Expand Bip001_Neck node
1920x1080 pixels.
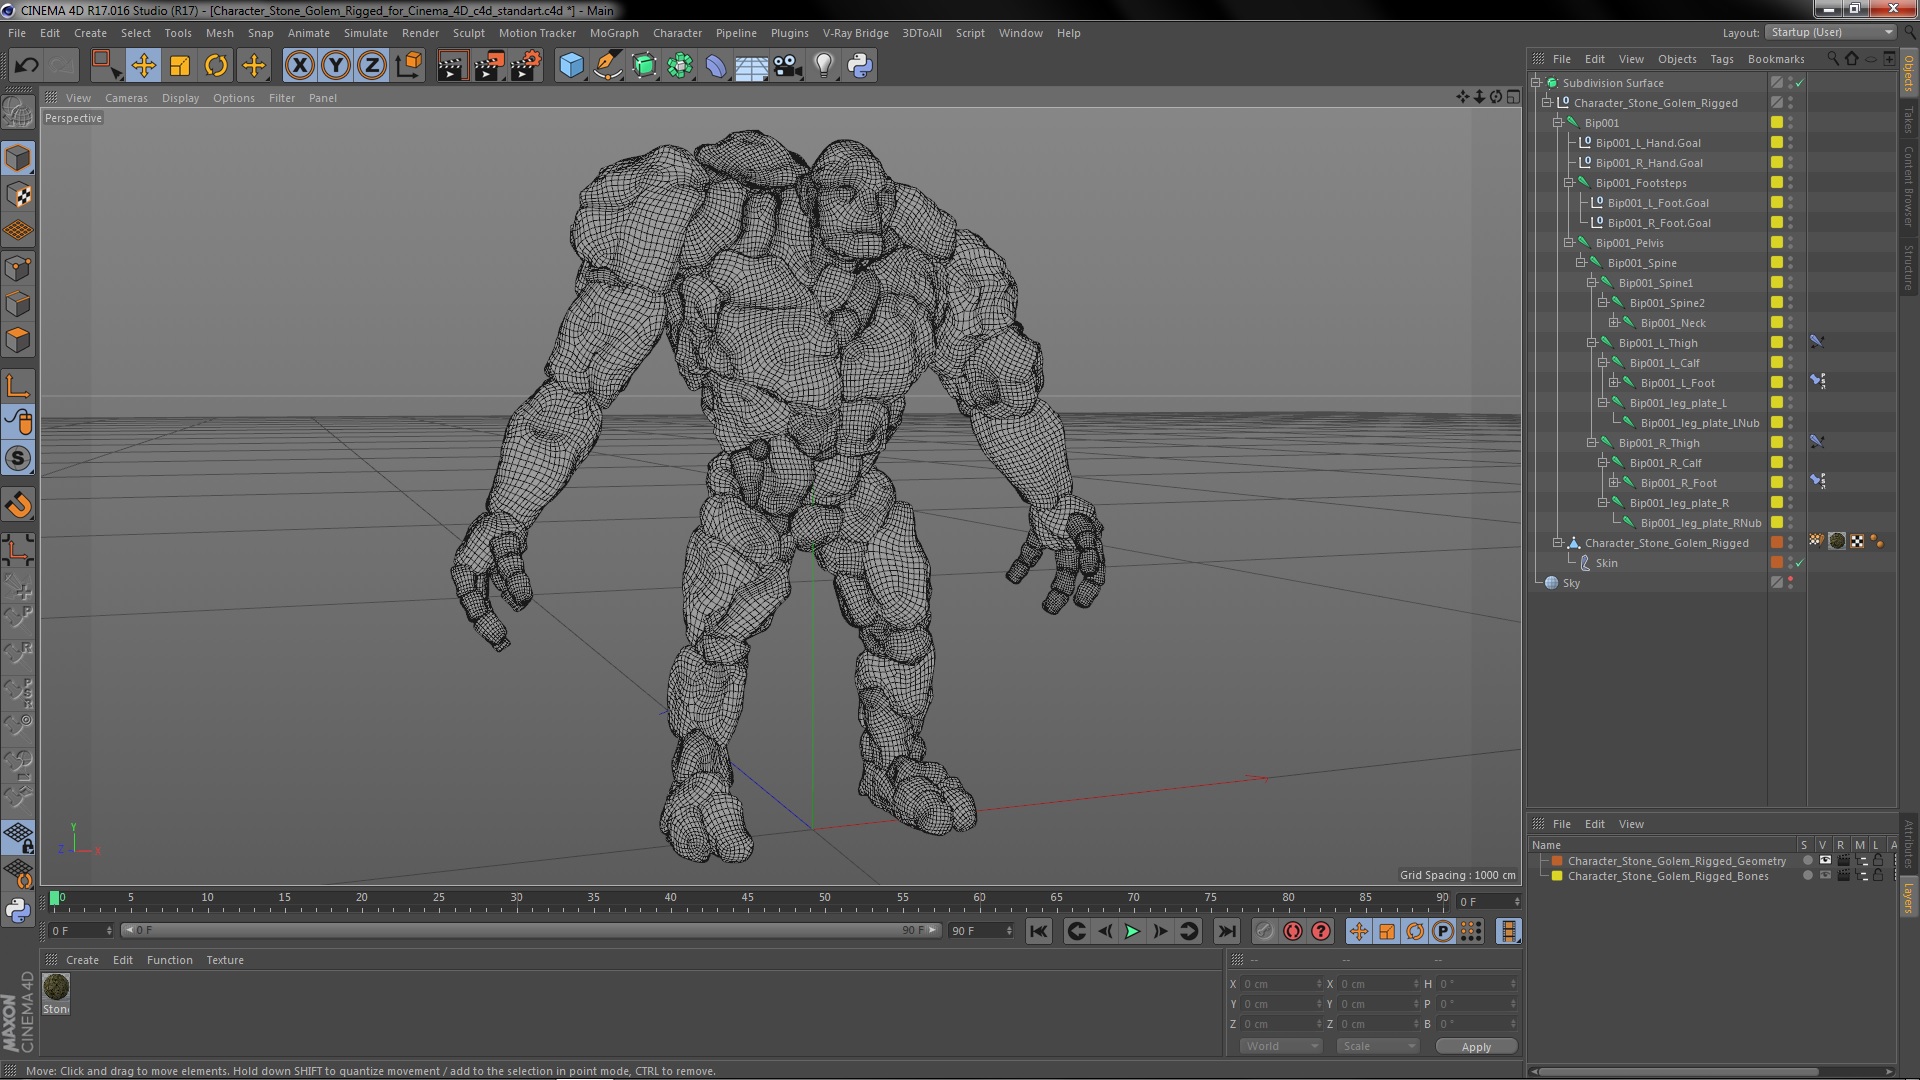(x=1613, y=323)
